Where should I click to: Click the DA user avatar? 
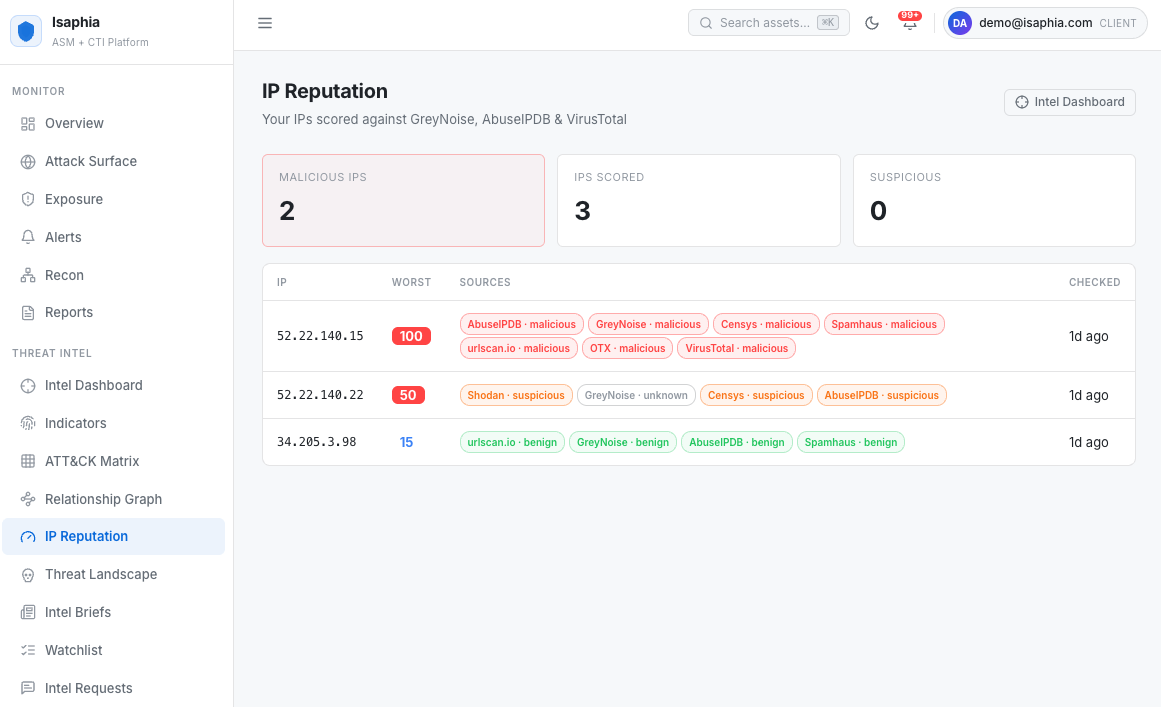(x=960, y=23)
